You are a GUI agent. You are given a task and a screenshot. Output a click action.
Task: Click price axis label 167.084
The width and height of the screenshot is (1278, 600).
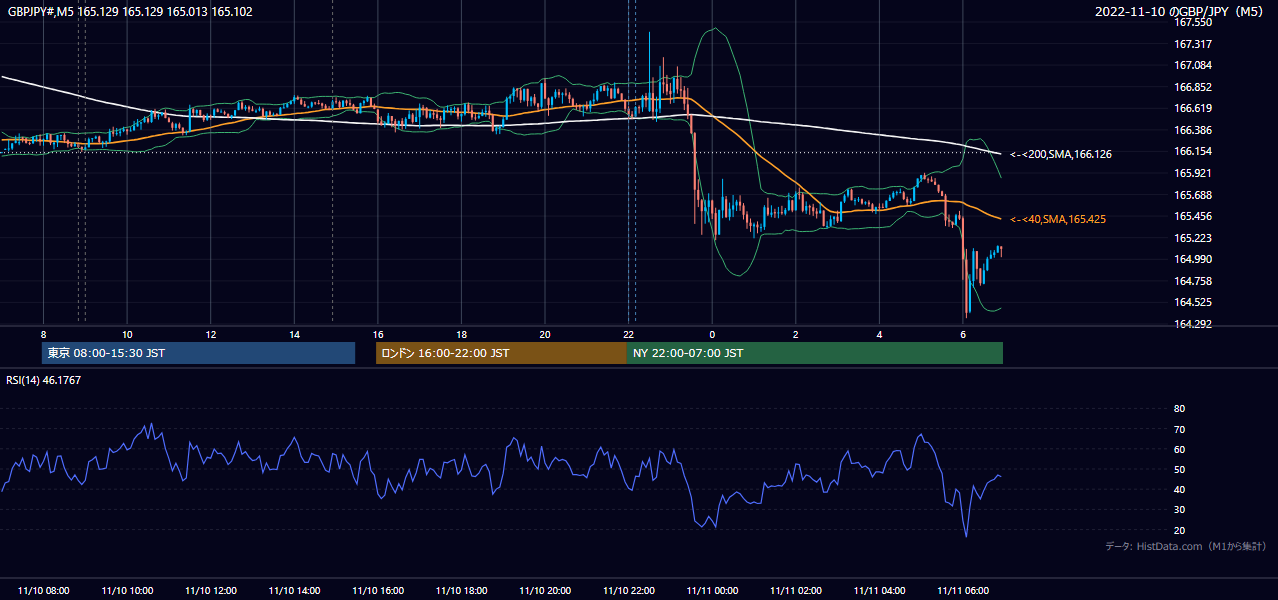coord(1193,65)
